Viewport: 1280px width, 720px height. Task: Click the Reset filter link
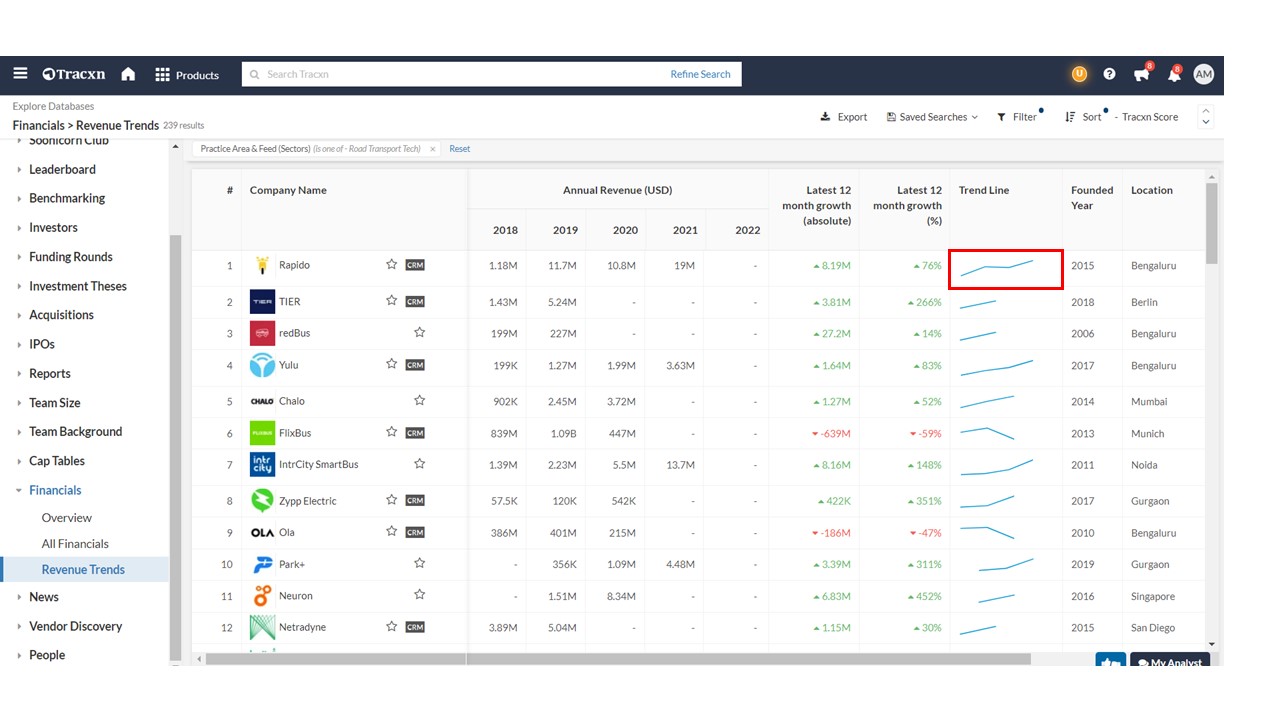459,149
